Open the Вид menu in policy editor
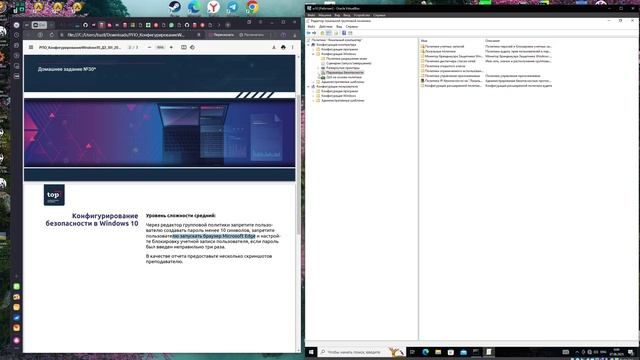This screenshot has width=640, height=360. coord(339,27)
